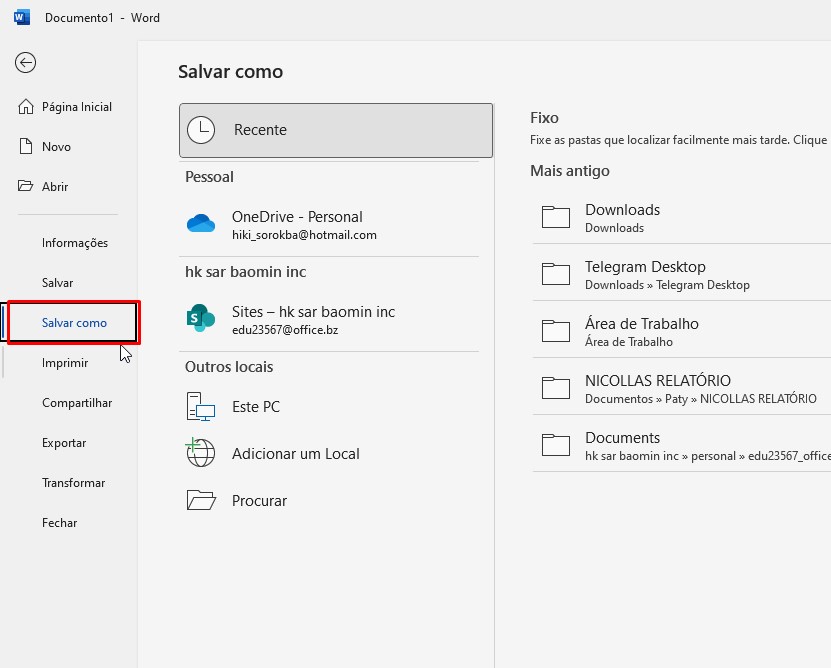The width and height of the screenshot is (831, 668).
Task: Click the folder icon next to NICOLLAS RELATÓRIO
Action: pos(556,388)
